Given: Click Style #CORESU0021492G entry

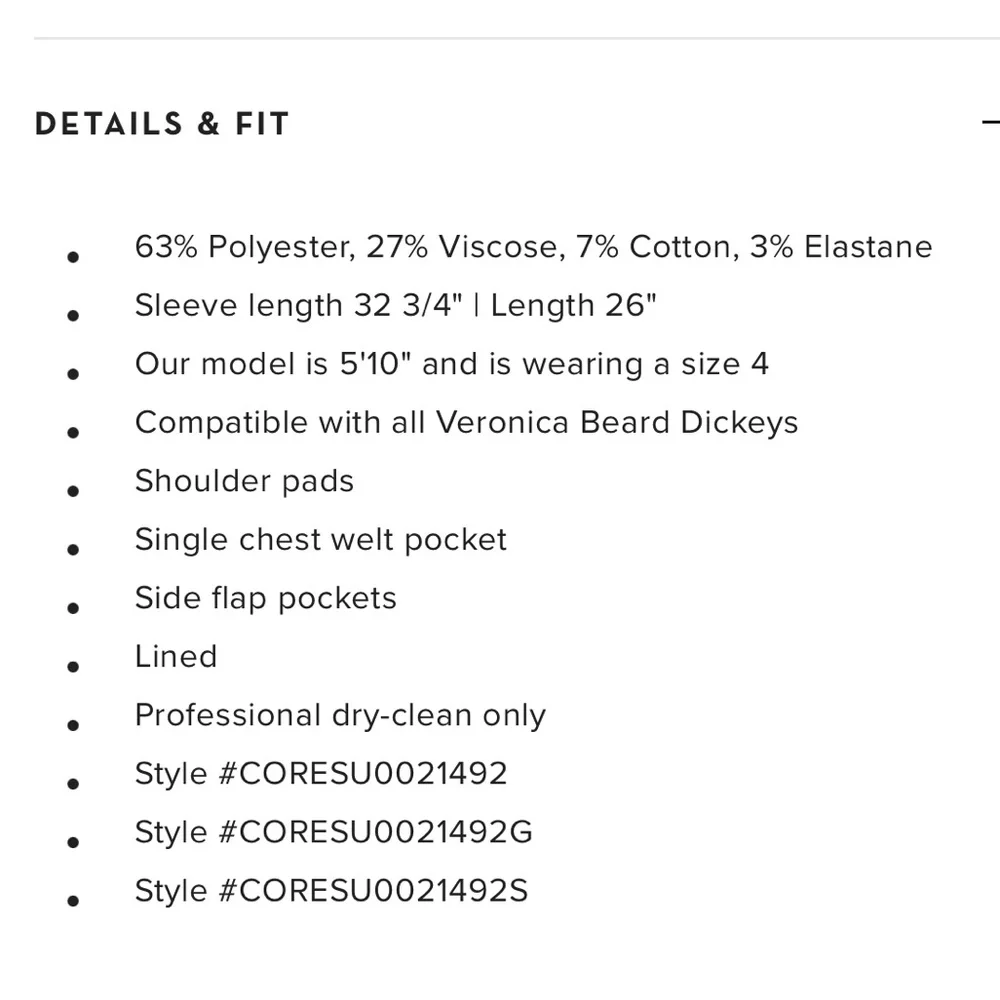Looking at the screenshot, I should tap(334, 833).
